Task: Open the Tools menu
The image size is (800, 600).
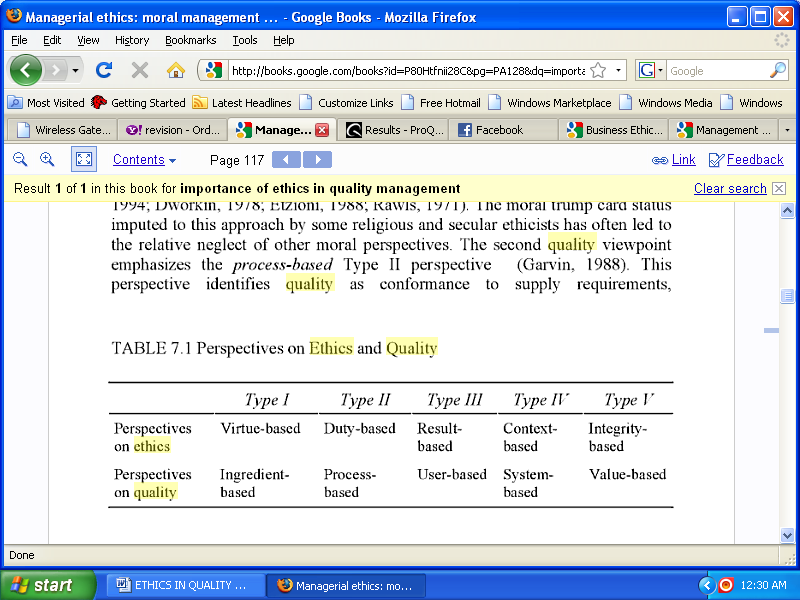Action: (x=245, y=40)
